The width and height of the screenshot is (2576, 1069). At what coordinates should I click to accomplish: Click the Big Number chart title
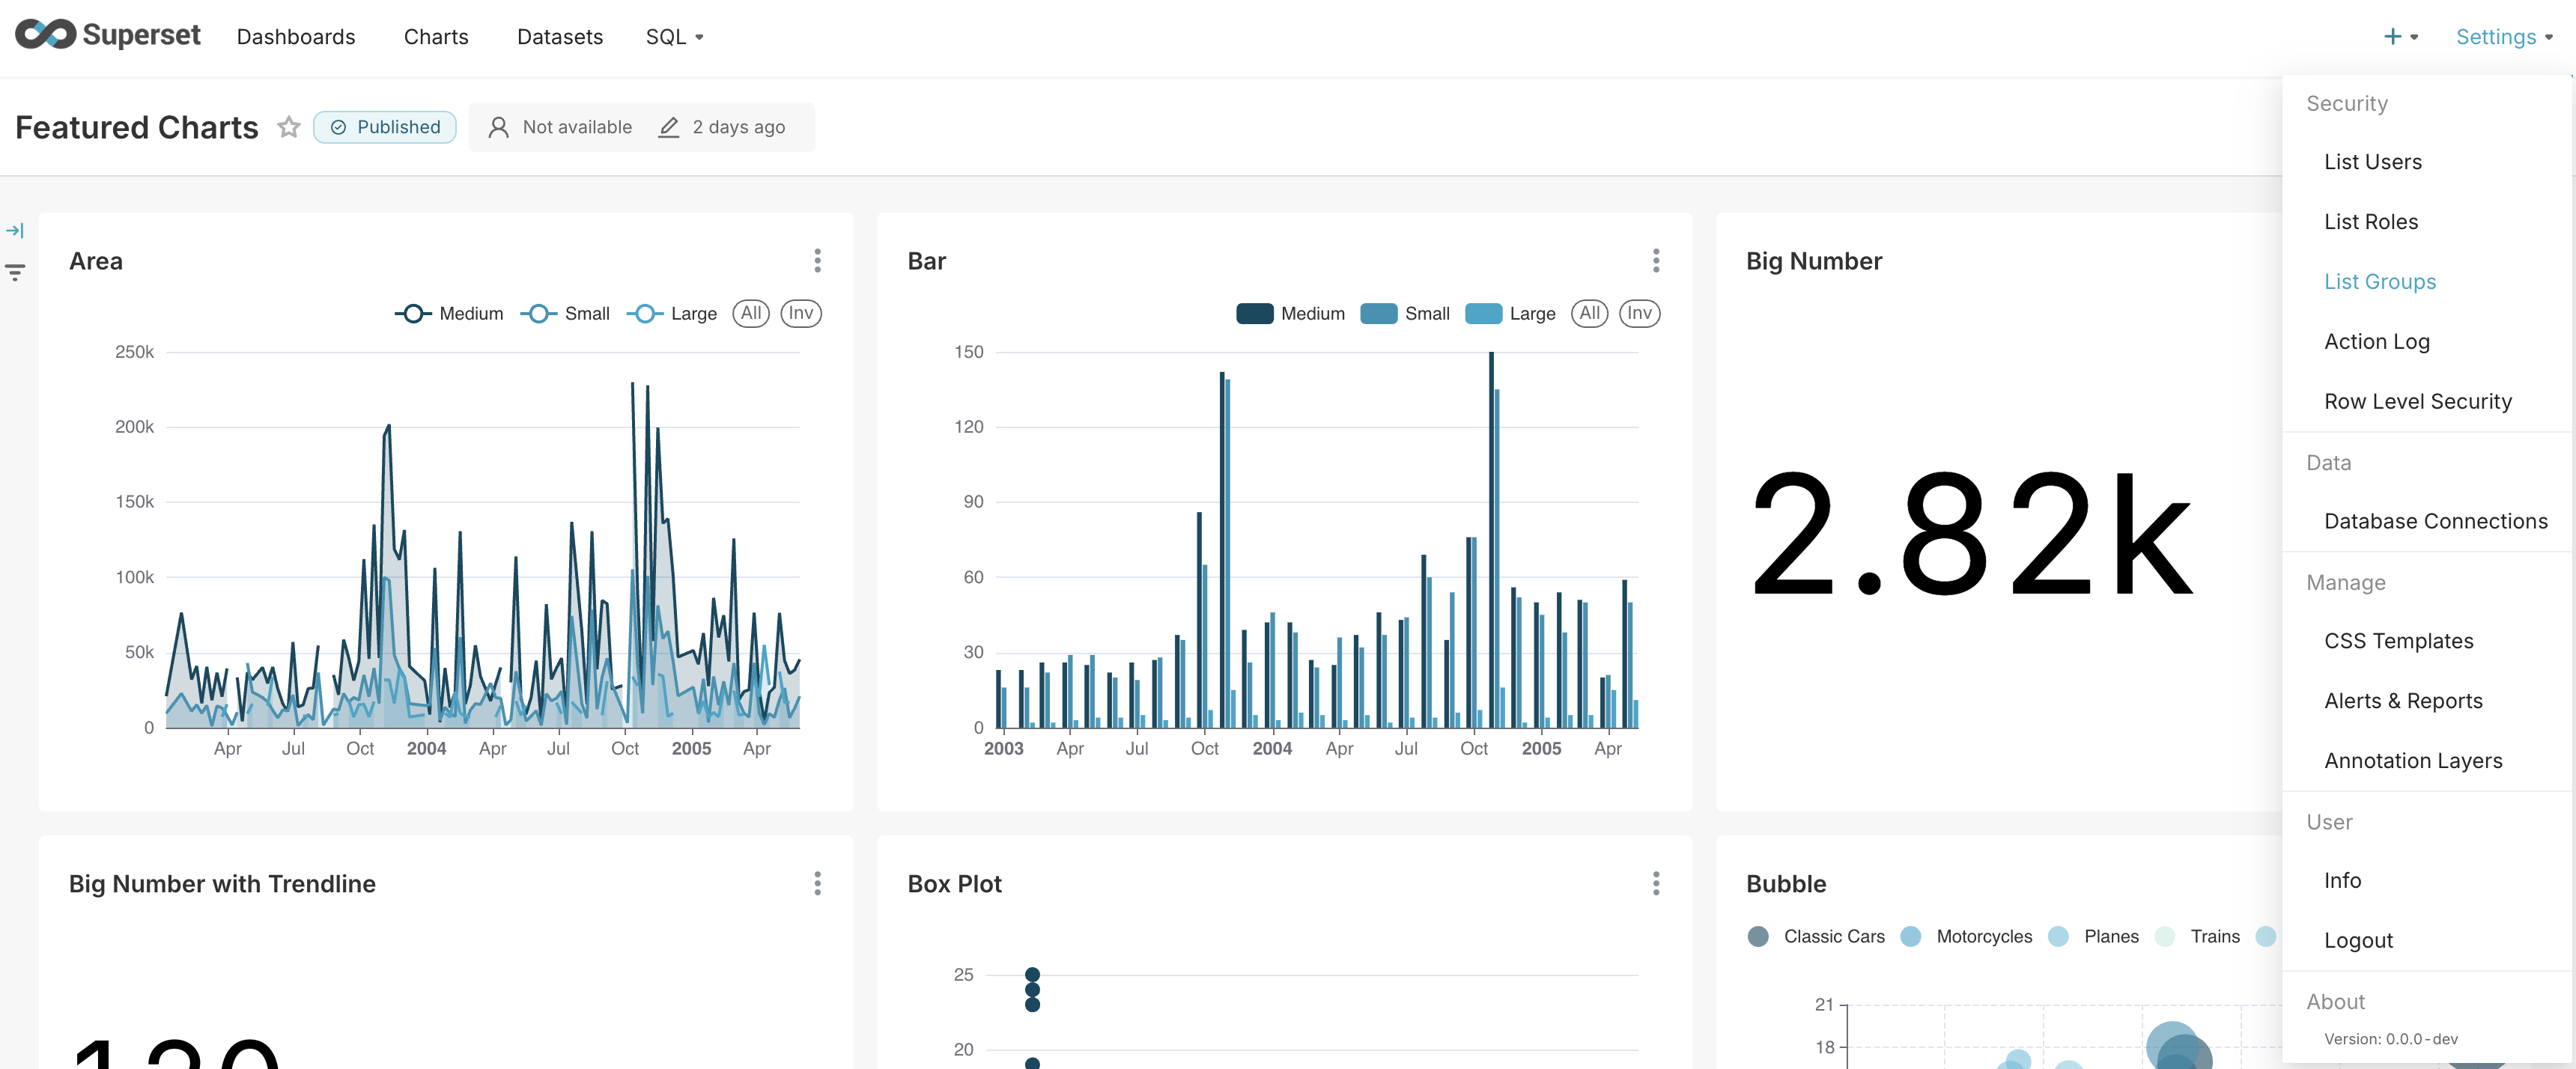(1814, 261)
